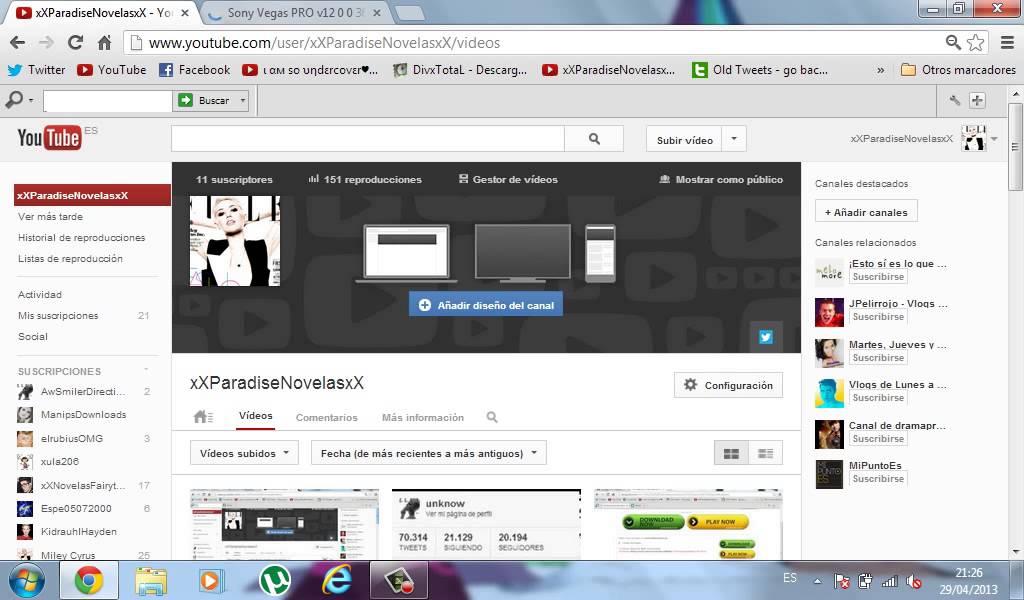Open the Twitter bookmark
This screenshot has width=1024, height=600.
coord(37,70)
